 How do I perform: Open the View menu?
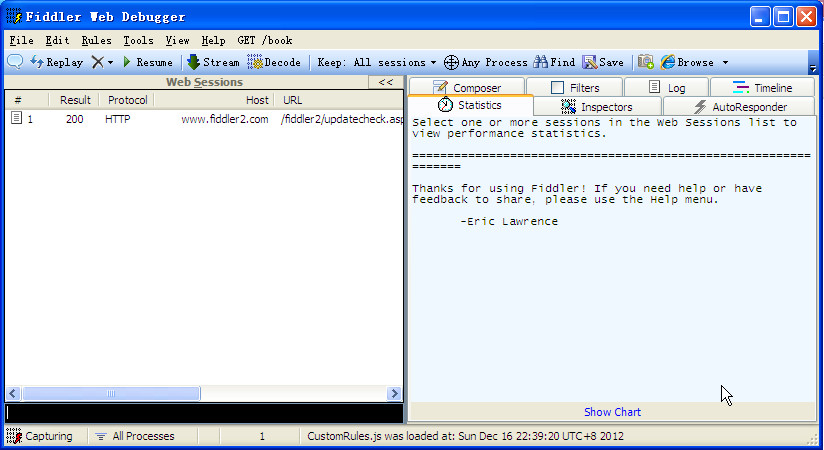(x=177, y=40)
